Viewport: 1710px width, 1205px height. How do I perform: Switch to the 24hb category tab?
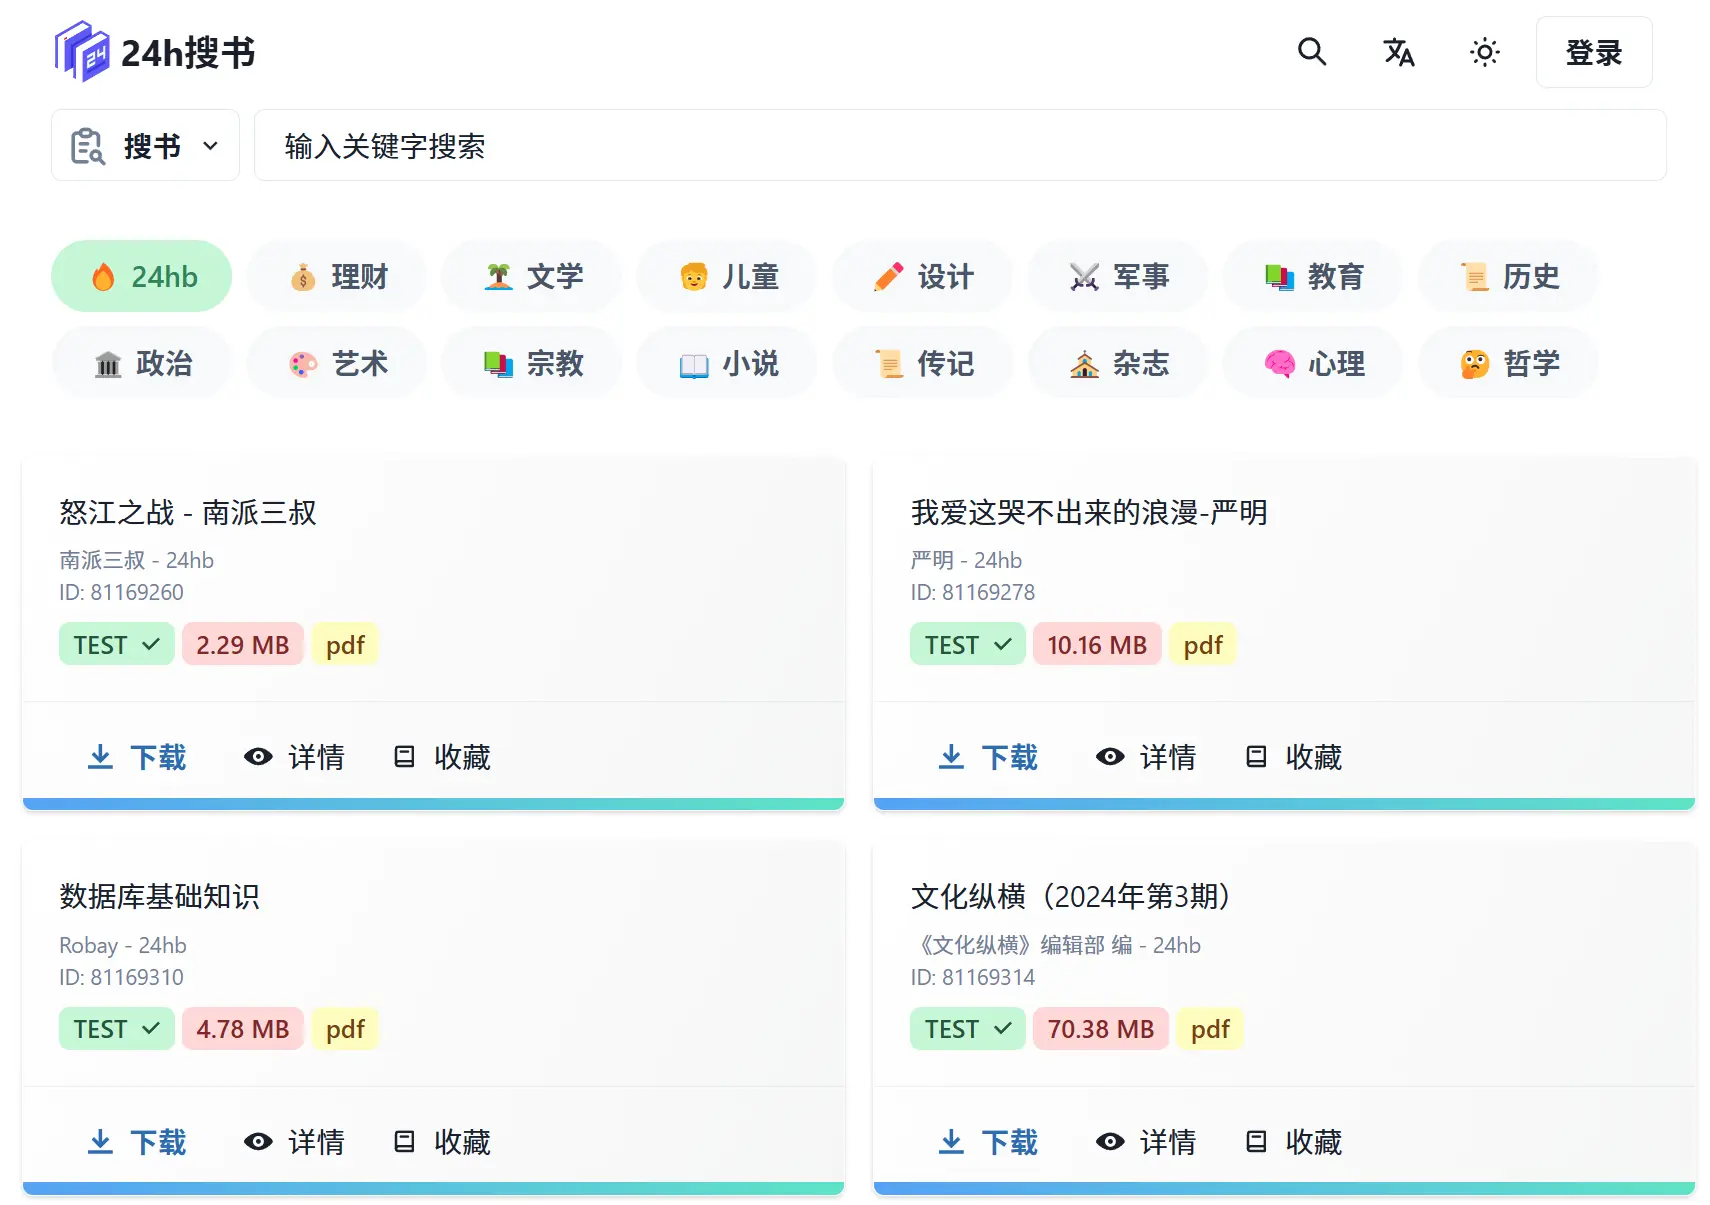coord(141,276)
